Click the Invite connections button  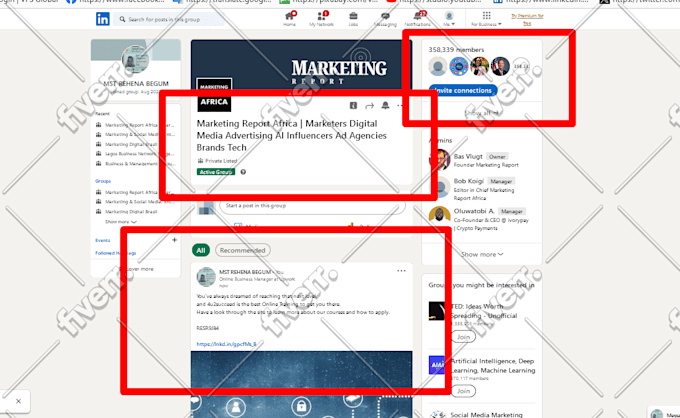(463, 90)
